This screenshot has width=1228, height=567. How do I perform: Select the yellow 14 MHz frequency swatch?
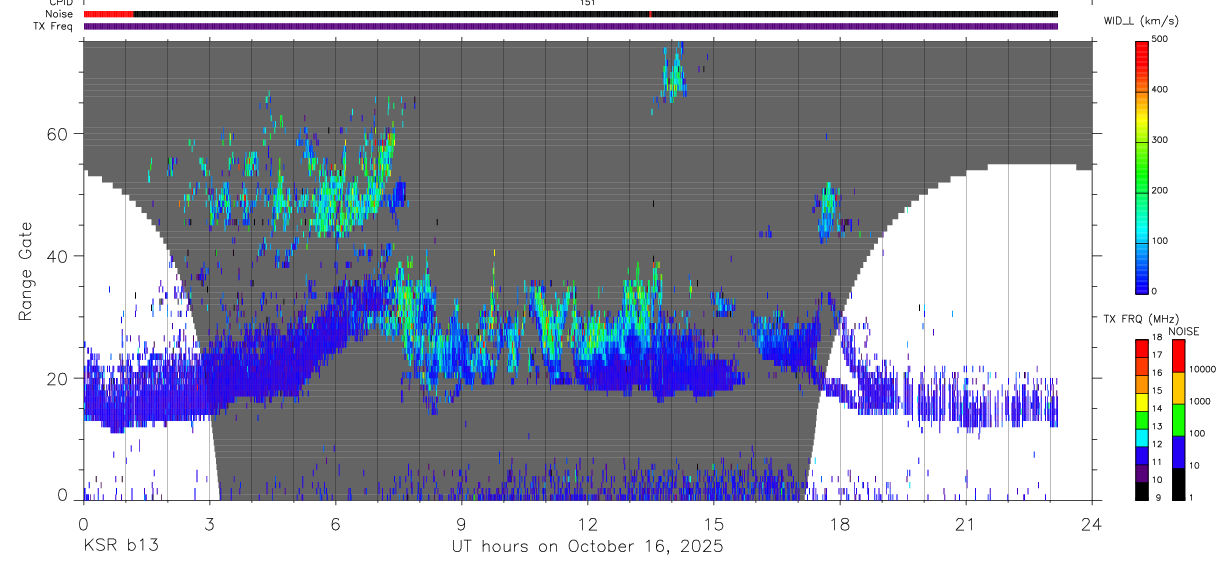click(1142, 402)
